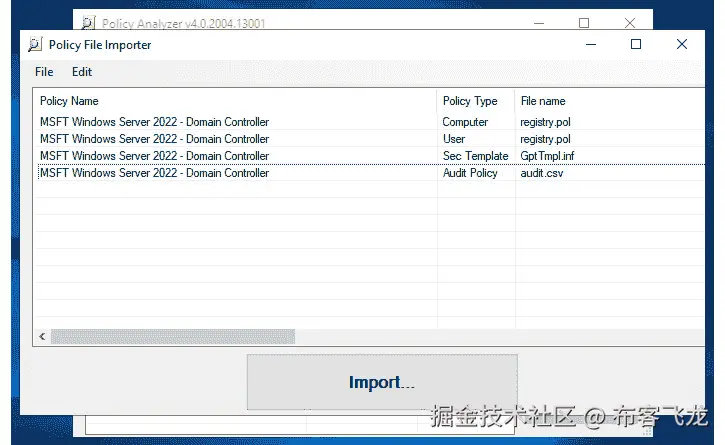Select the policy name in Computer row
The width and height of the screenshot is (725, 445).
(154, 122)
